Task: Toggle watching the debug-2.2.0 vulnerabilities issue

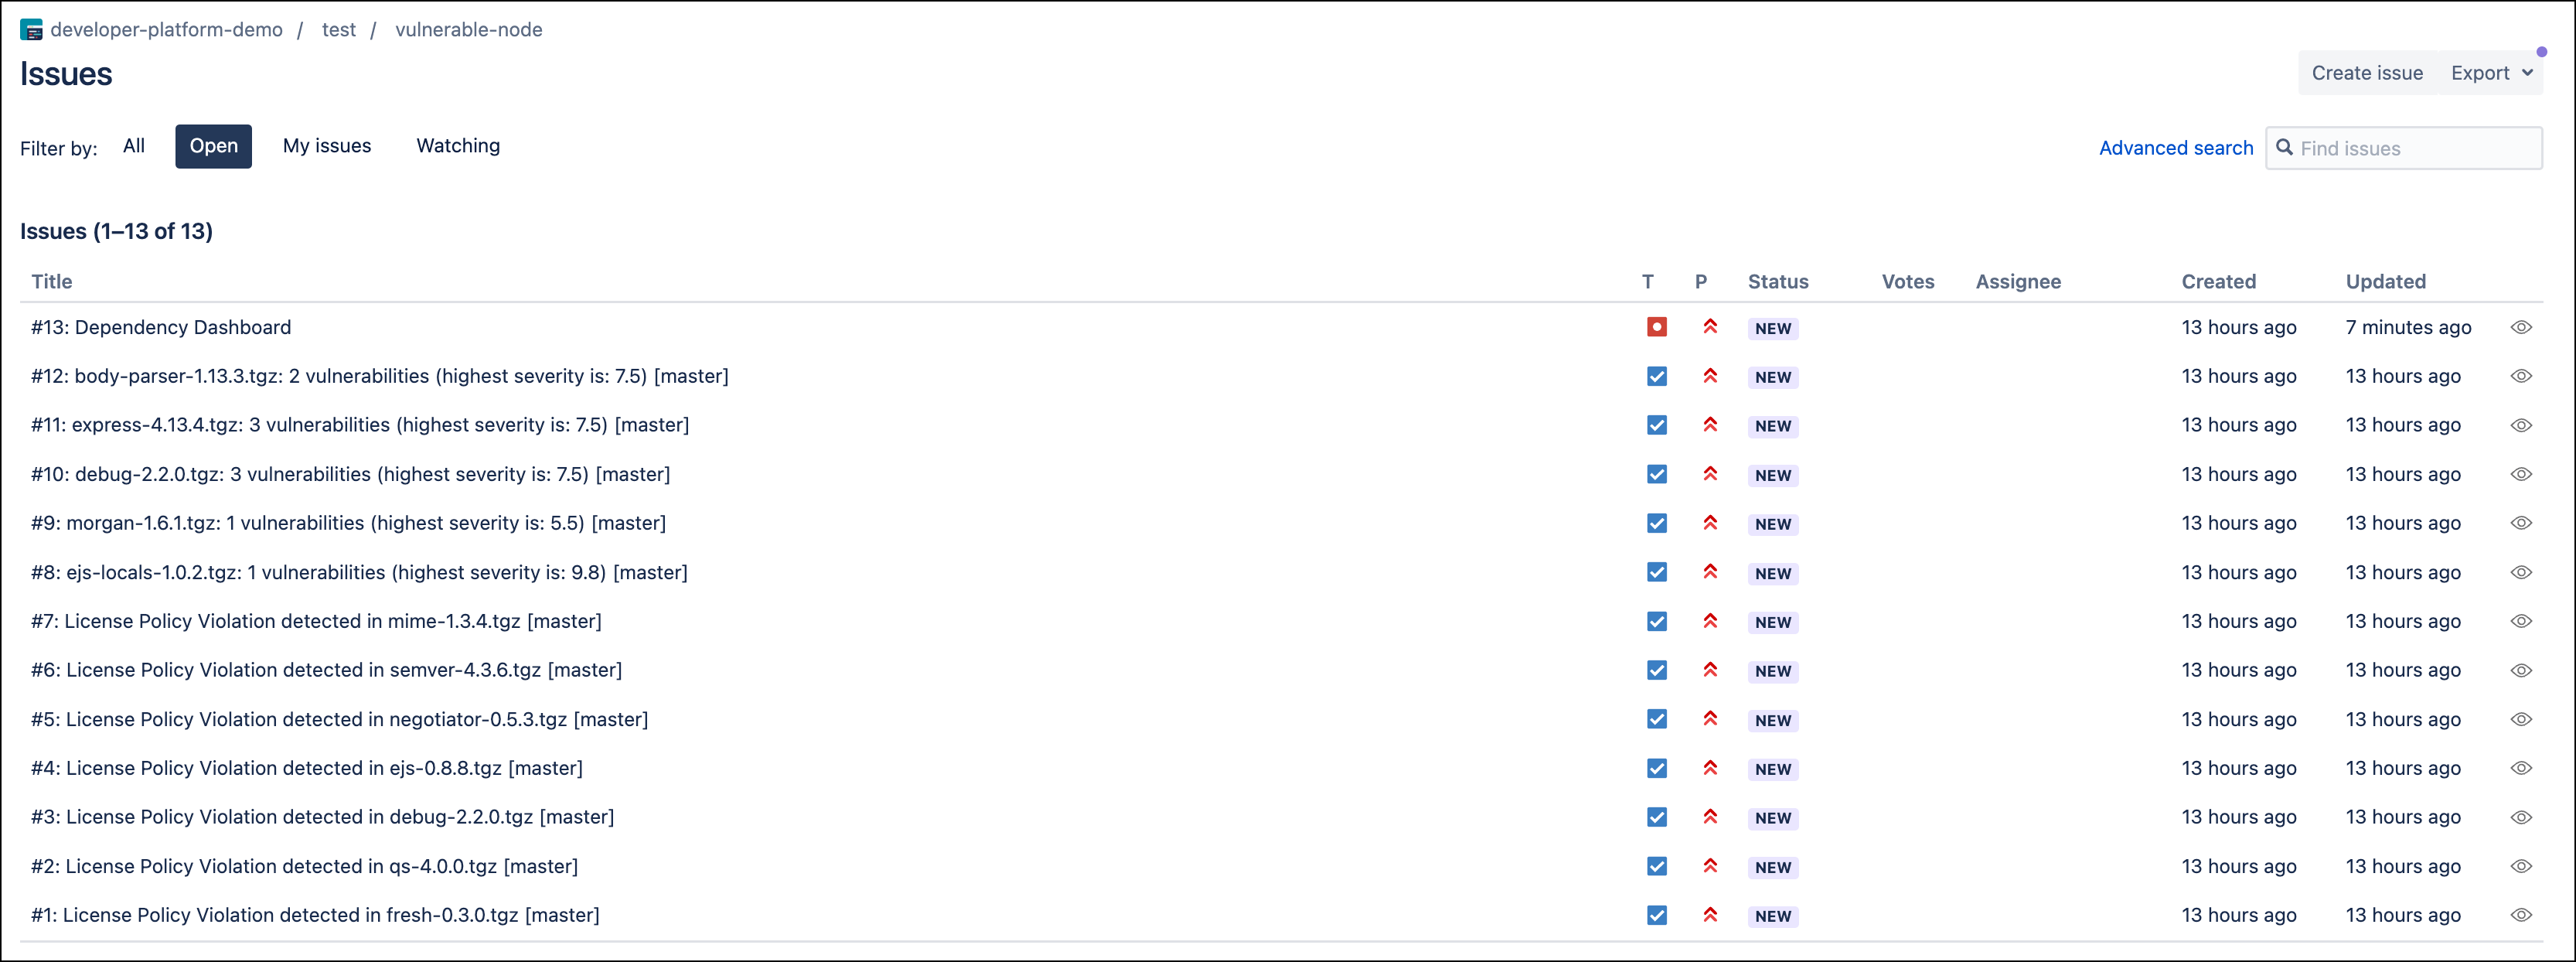Action: pos(2521,474)
